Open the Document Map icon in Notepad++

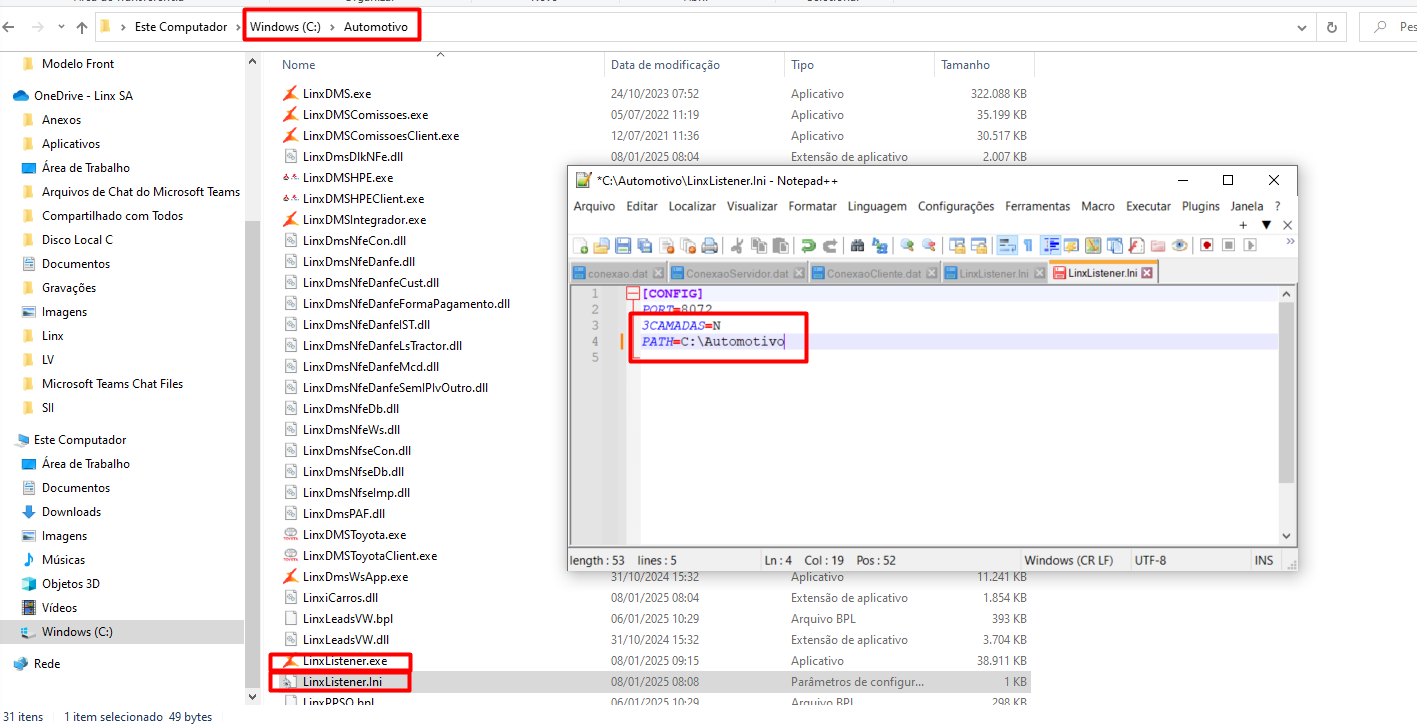pos(1093,245)
